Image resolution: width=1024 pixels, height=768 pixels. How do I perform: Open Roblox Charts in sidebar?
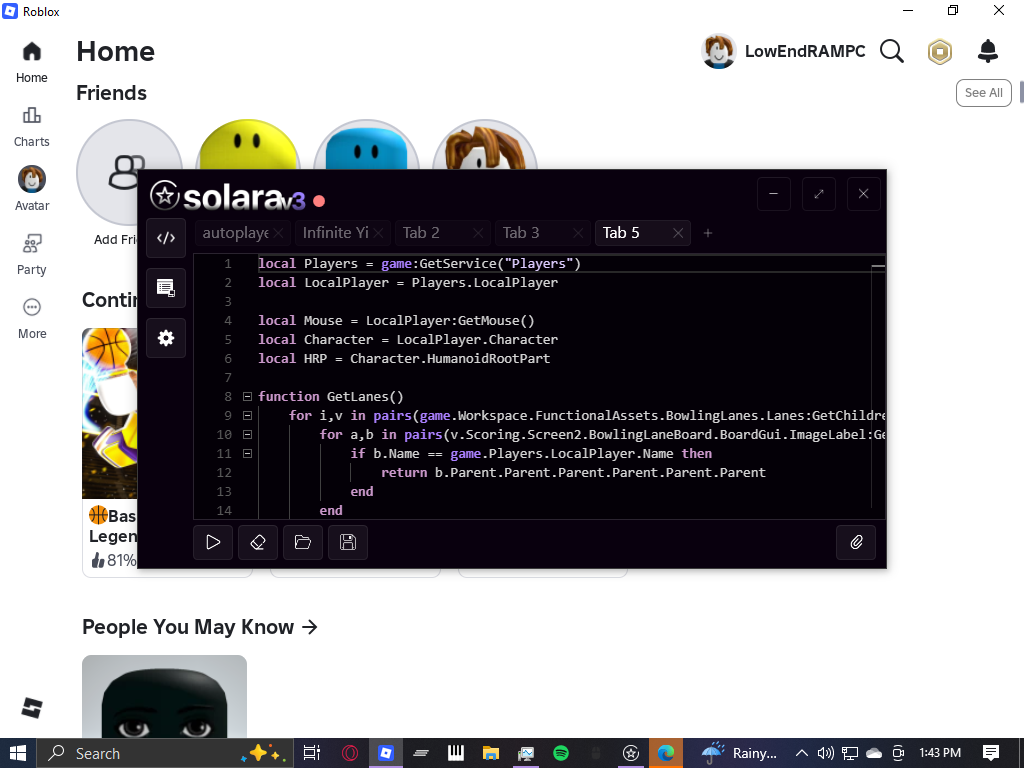pos(31,127)
